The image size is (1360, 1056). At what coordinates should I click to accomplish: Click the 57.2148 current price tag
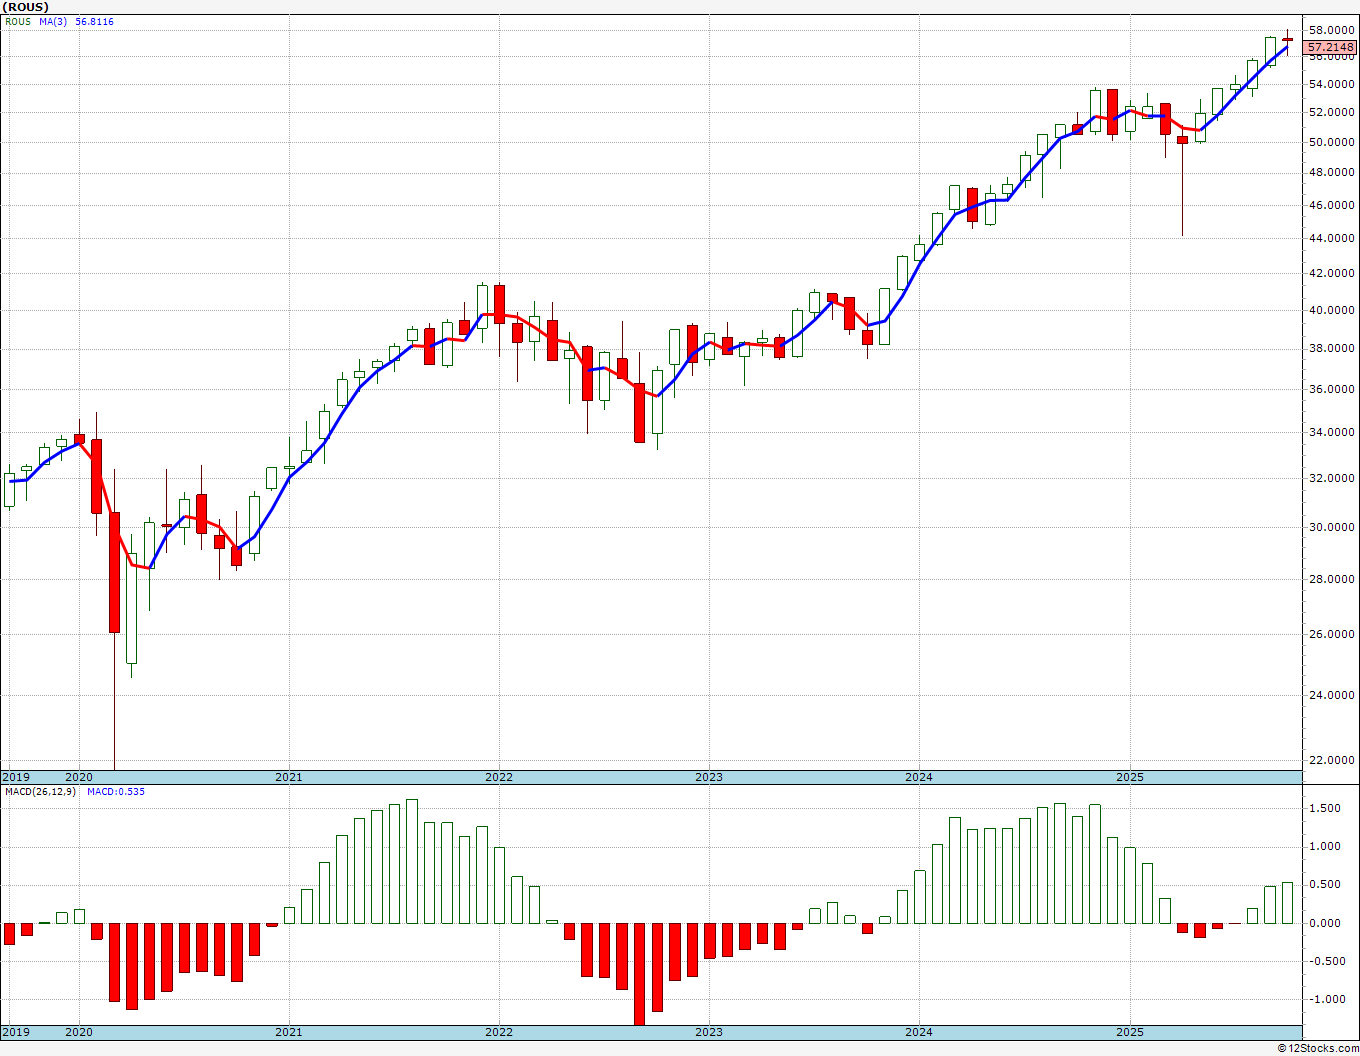(x=1331, y=47)
